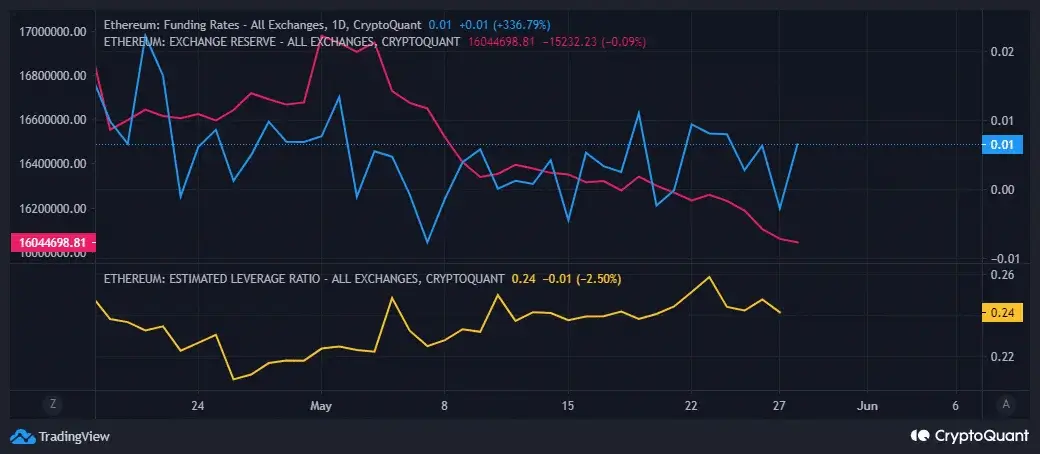Click the 0.26 leverage axis label
Screen dimensions: 1040x454
(1002, 274)
